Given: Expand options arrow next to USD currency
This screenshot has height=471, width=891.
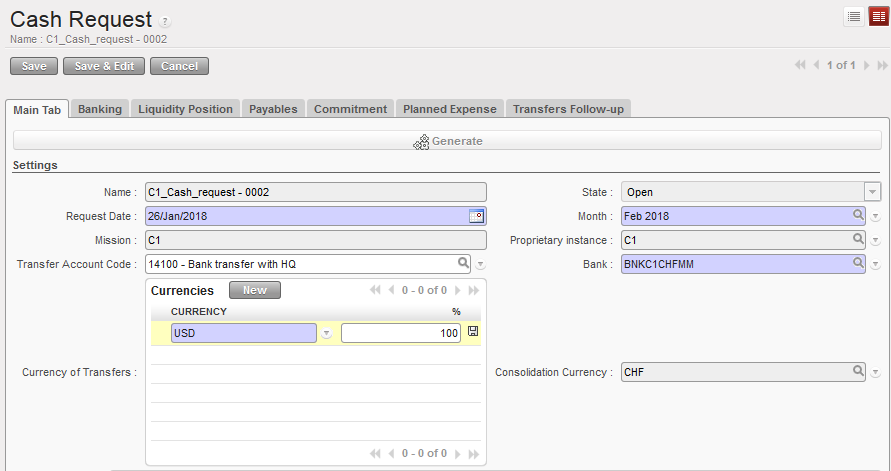Looking at the screenshot, I should (327, 333).
